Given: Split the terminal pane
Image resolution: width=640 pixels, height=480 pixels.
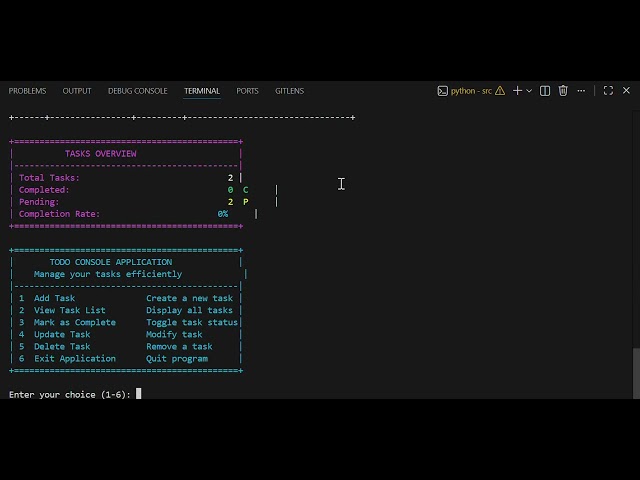Looking at the screenshot, I should pos(545,91).
